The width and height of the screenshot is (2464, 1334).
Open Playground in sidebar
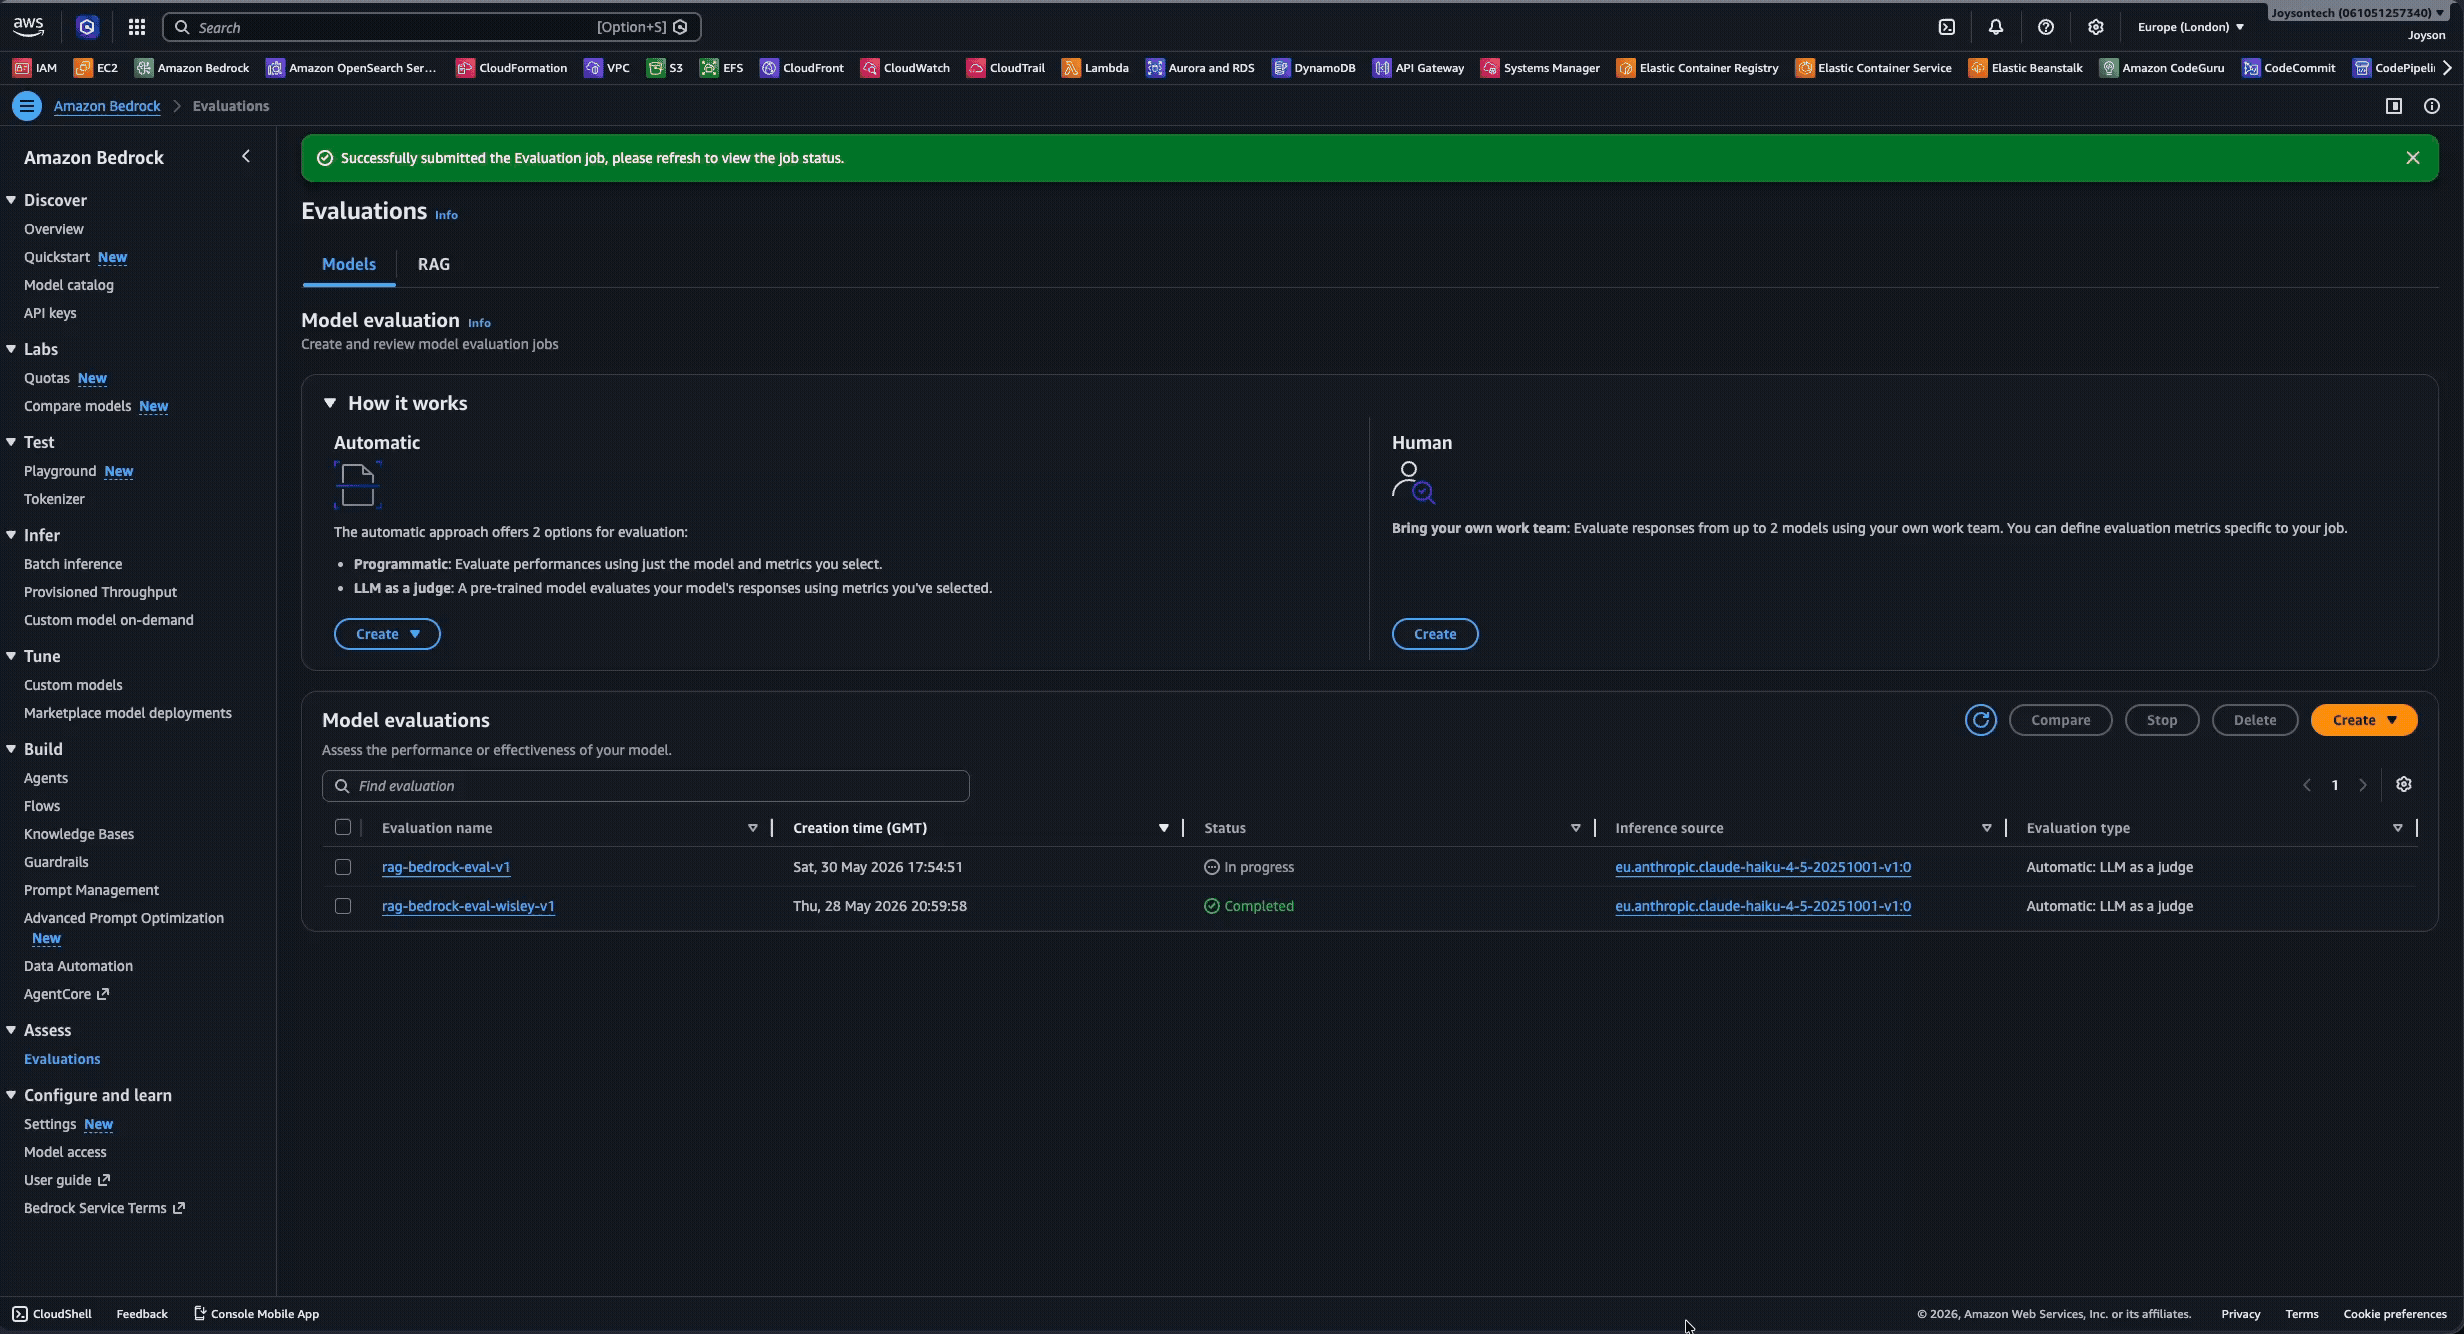[x=60, y=471]
